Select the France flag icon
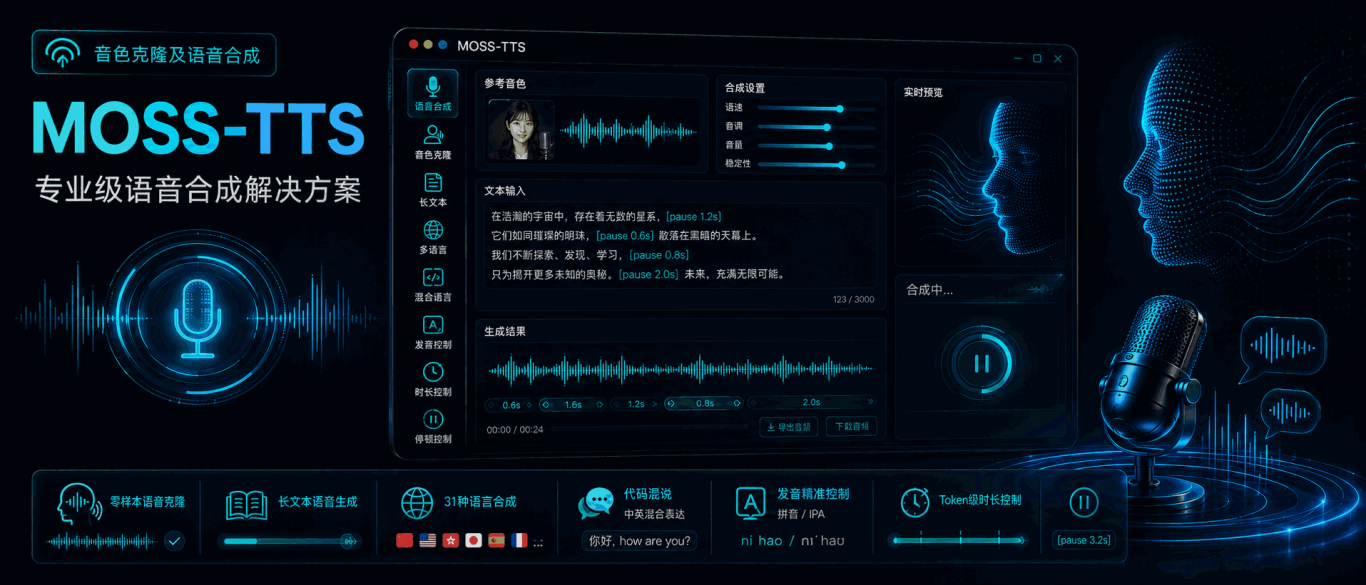This screenshot has width=1366, height=585. (x=519, y=541)
